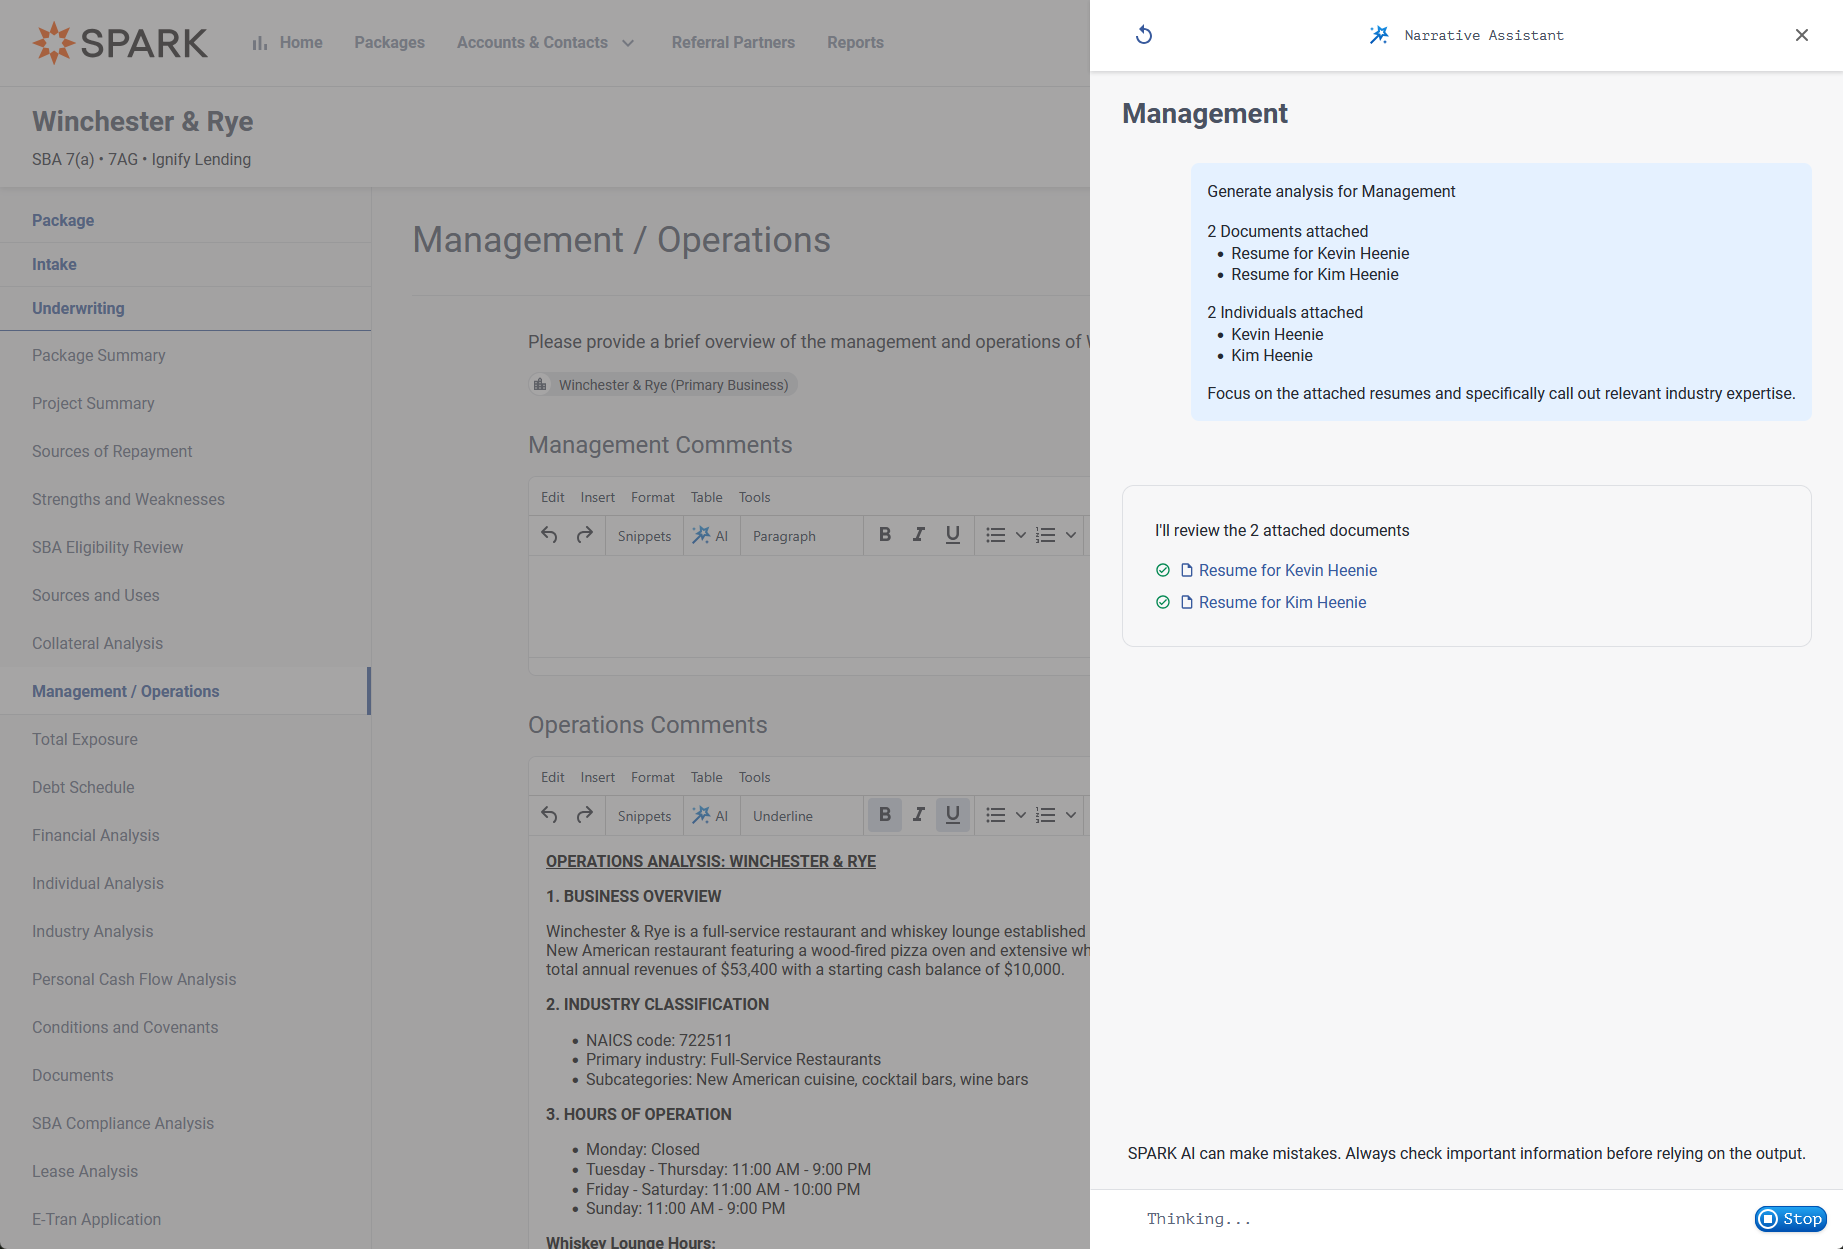The height and width of the screenshot is (1249, 1843).
Task: Open Resume for Kim Heenie link
Action: click(1282, 602)
